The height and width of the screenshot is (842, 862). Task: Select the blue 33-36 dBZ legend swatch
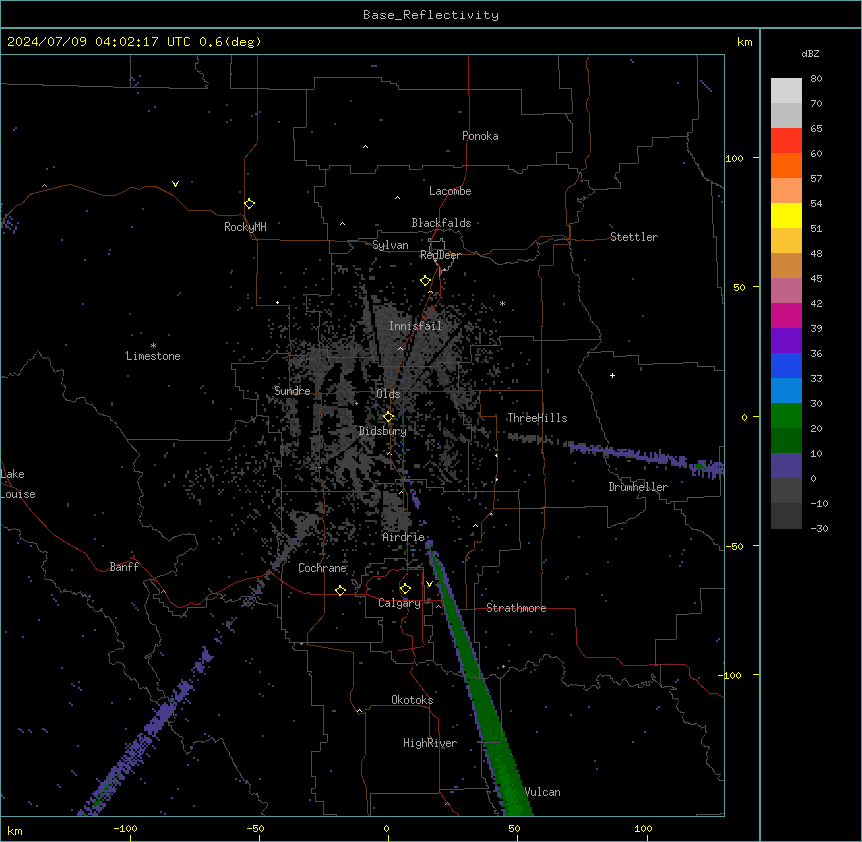786,365
